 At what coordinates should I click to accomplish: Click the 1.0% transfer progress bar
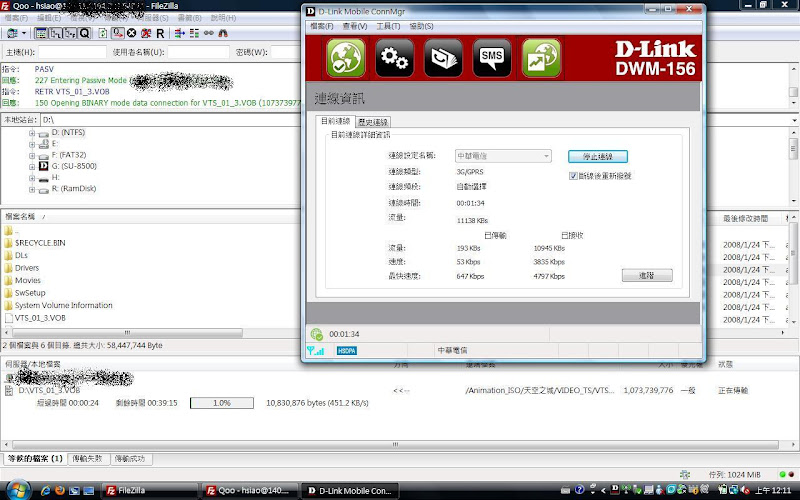[222, 403]
